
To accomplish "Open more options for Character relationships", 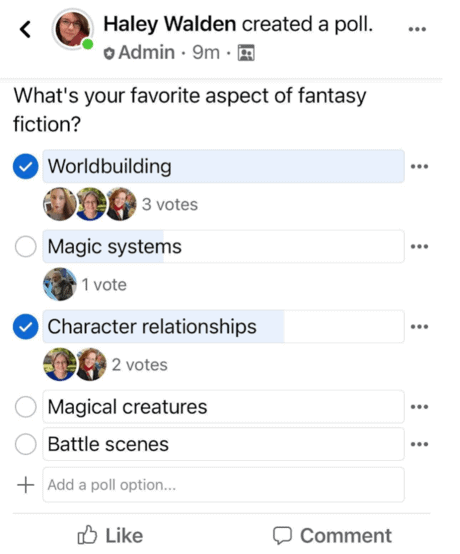I will click(x=419, y=326).
